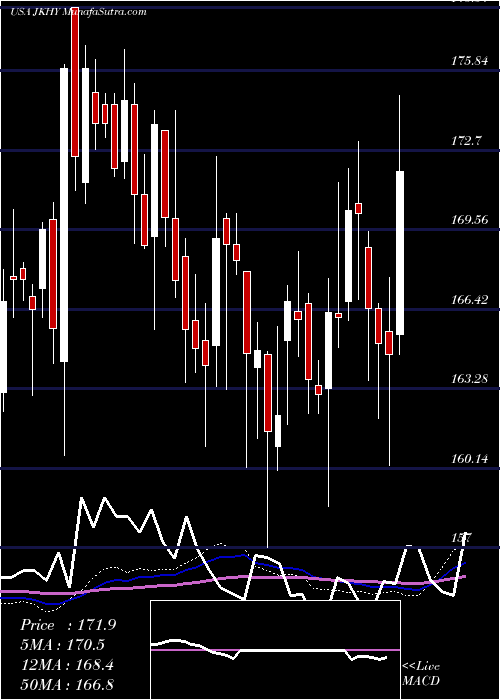This screenshot has width=500, height=700.
Task: Click the <<Live MACD label
Action: [x=421, y=674]
